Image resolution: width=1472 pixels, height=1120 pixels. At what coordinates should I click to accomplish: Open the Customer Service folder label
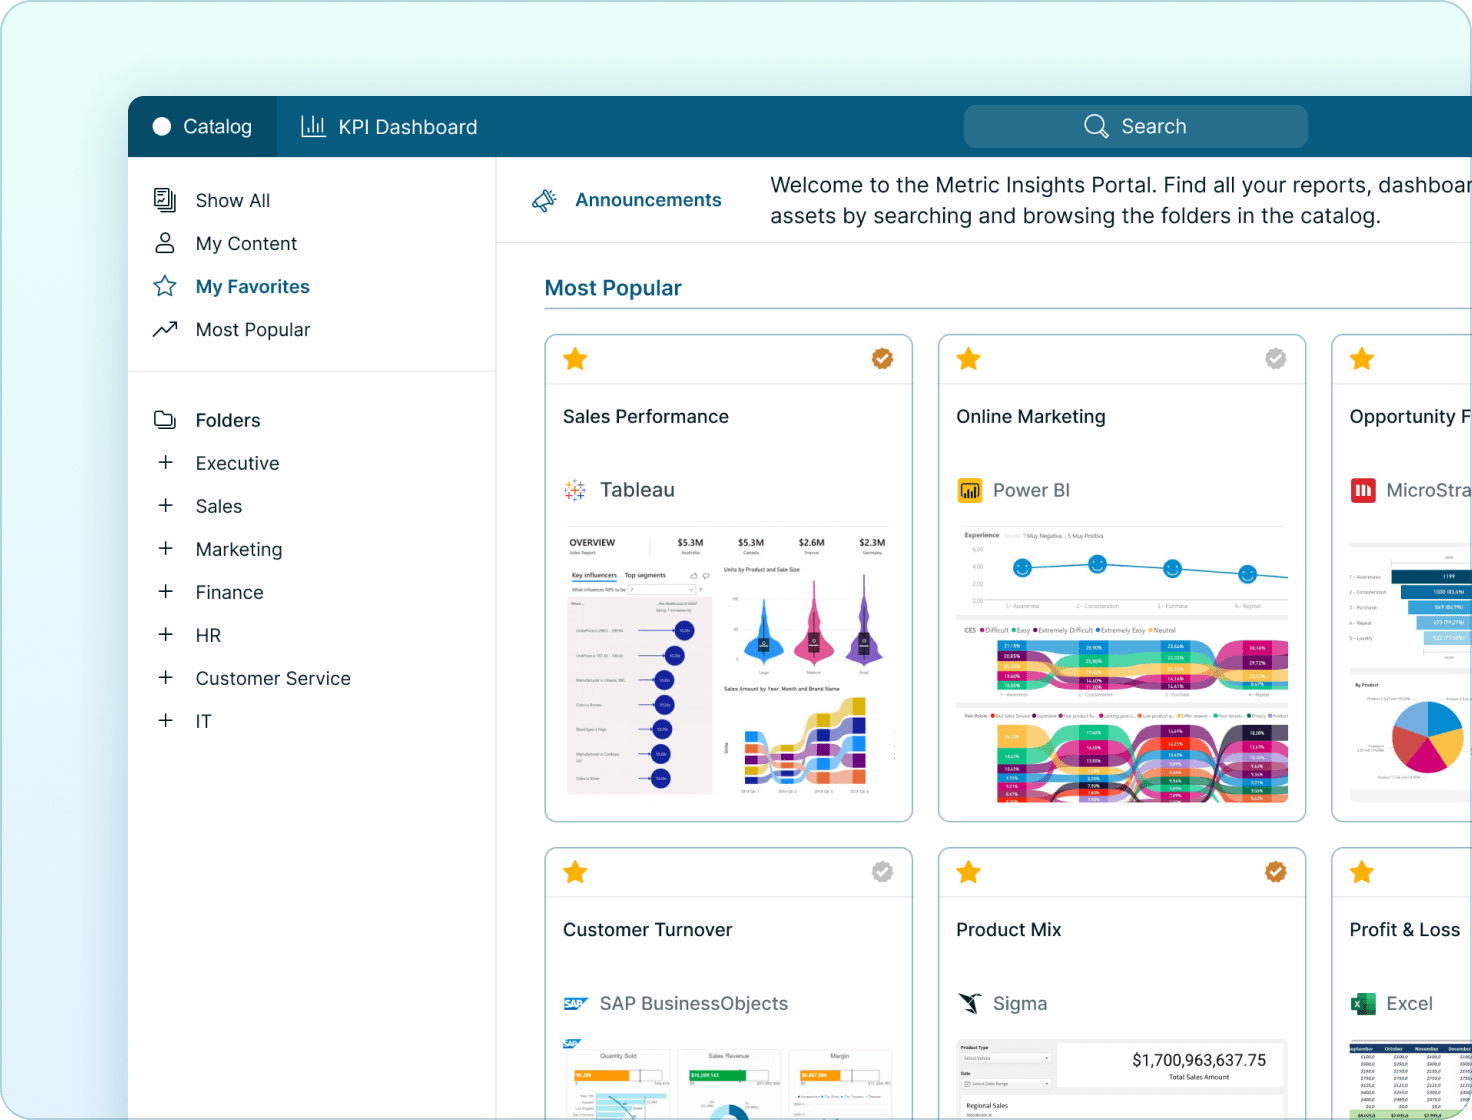[273, 678]
